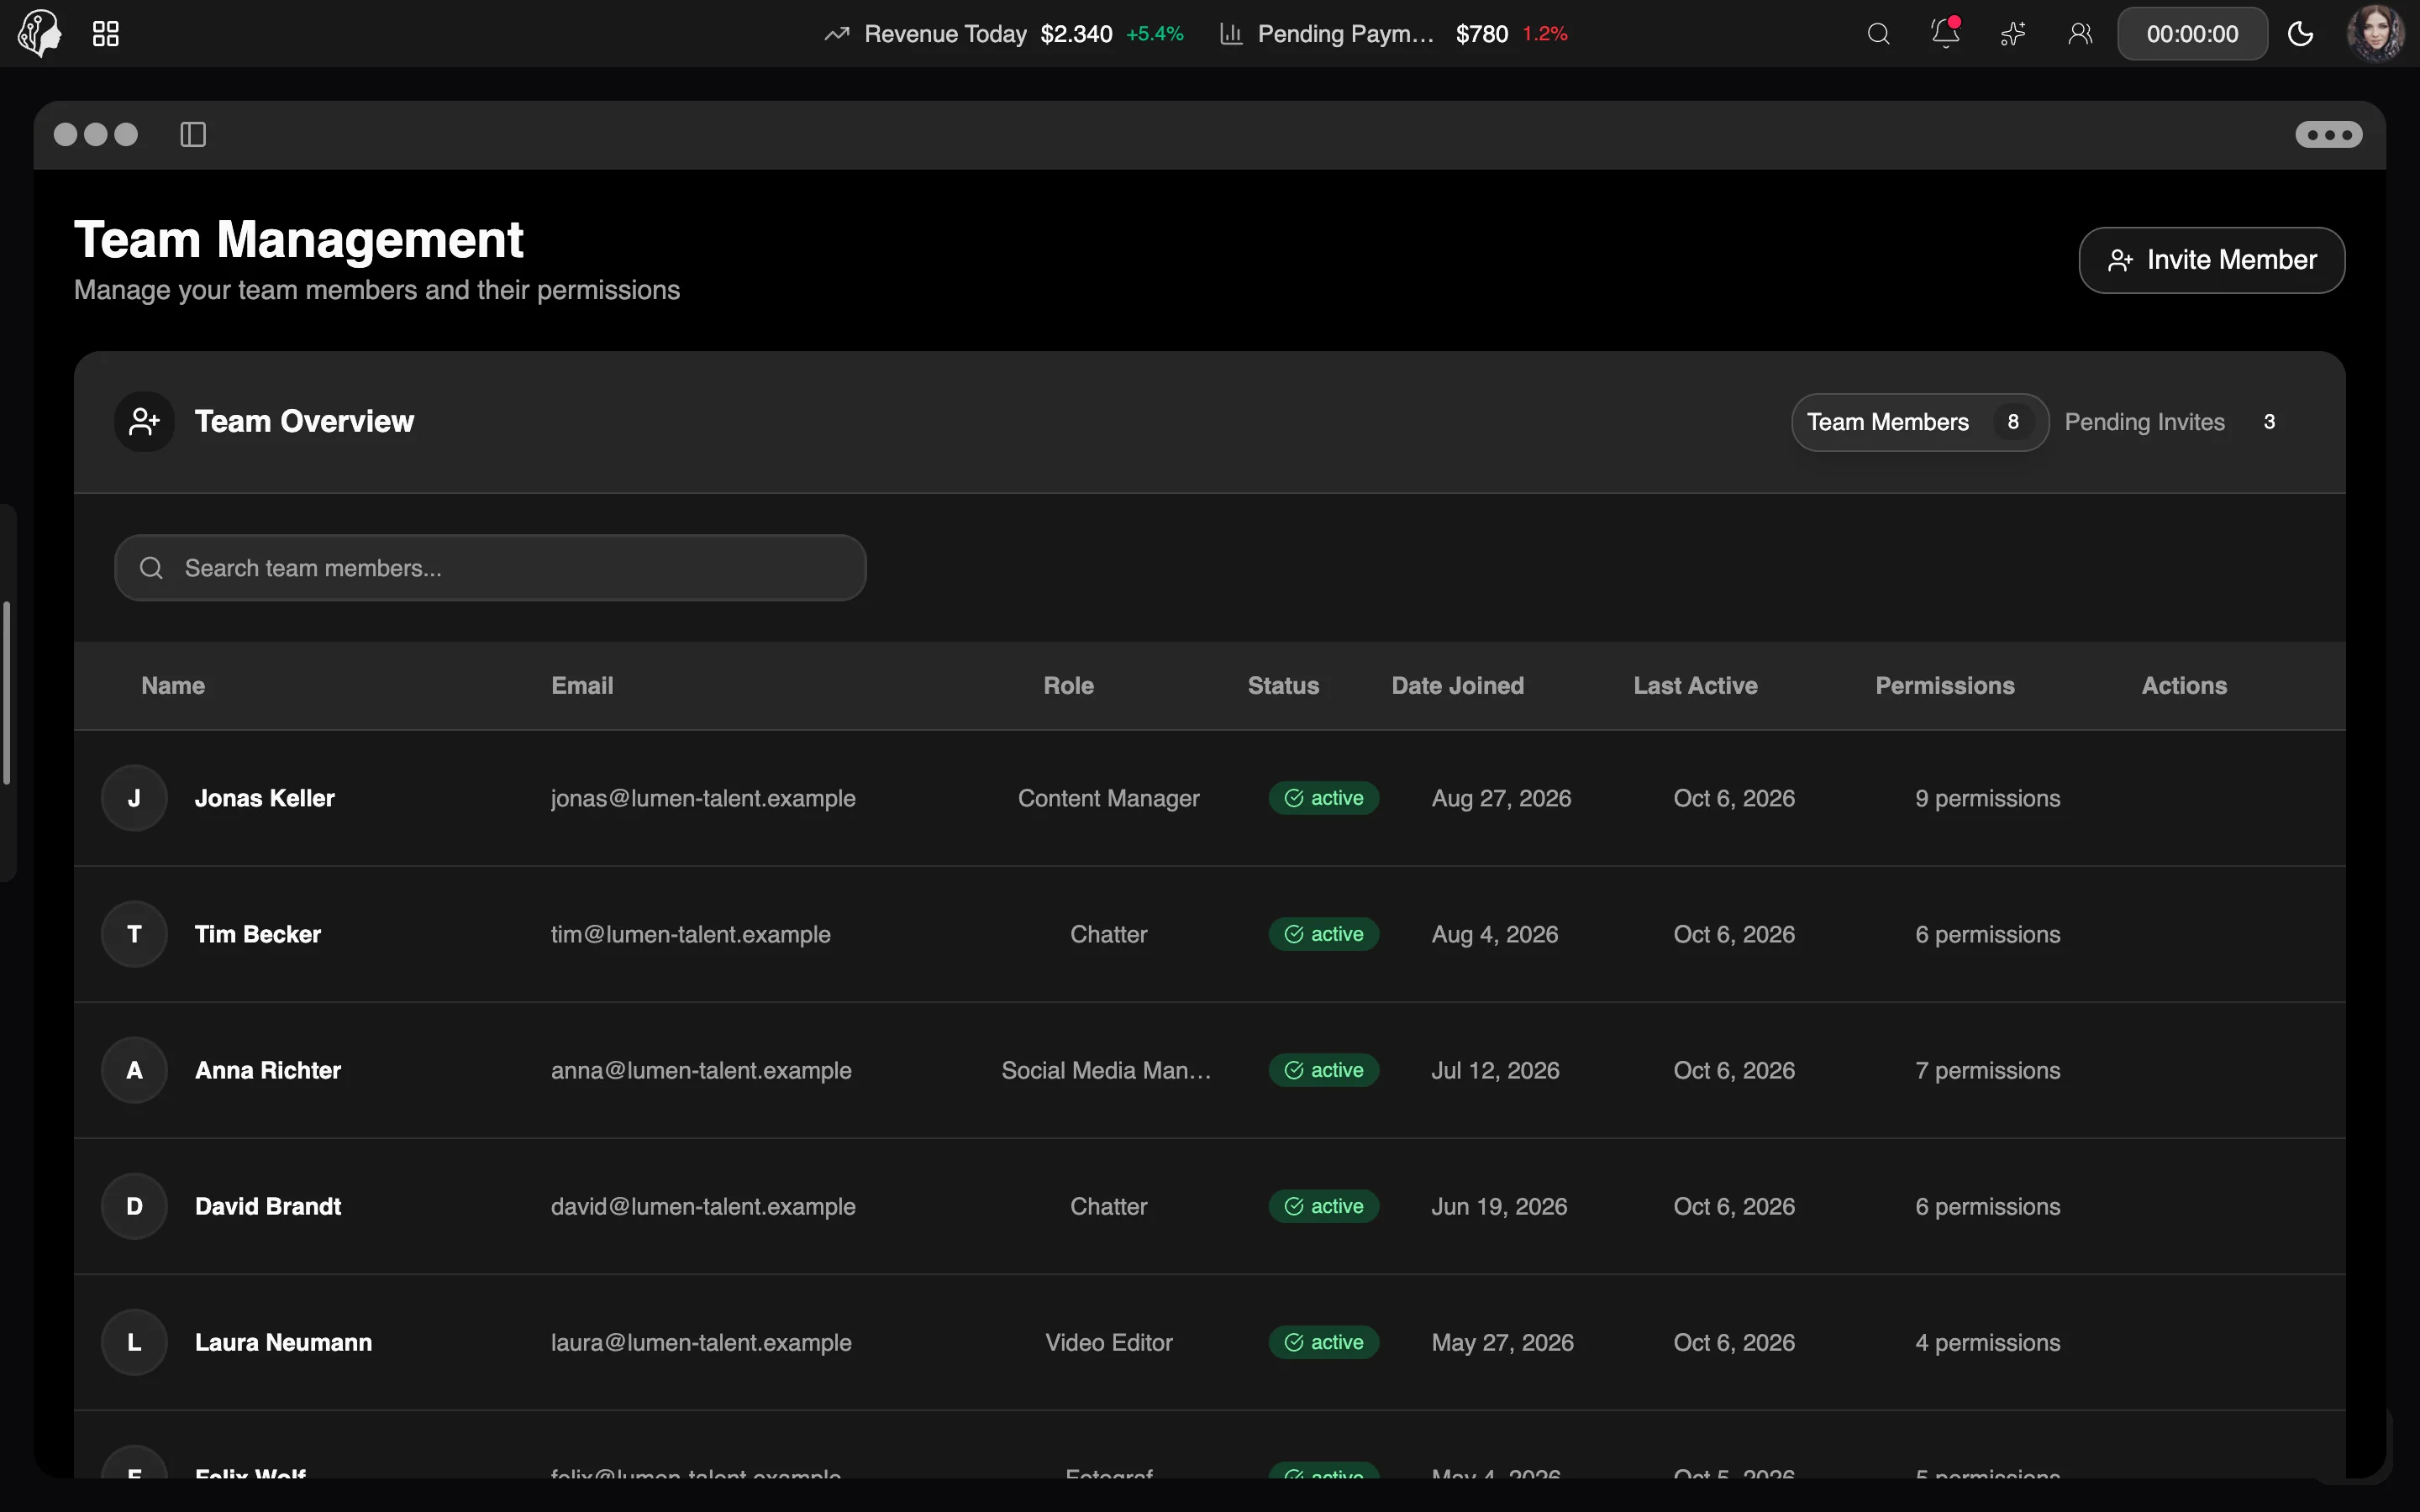Toggle the sidebar panel icon
The width and height of the screenshot is (2420, 1512).
[x=193, y=134]
